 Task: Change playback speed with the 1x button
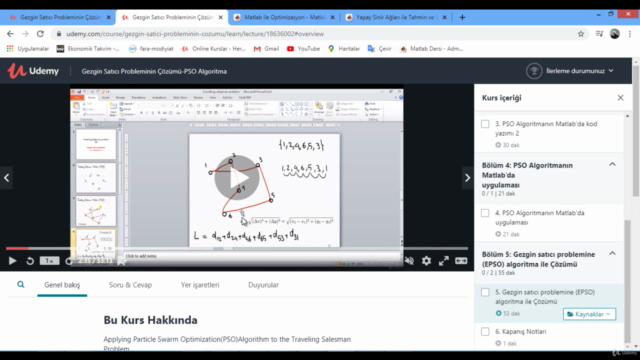pos(49,261)
